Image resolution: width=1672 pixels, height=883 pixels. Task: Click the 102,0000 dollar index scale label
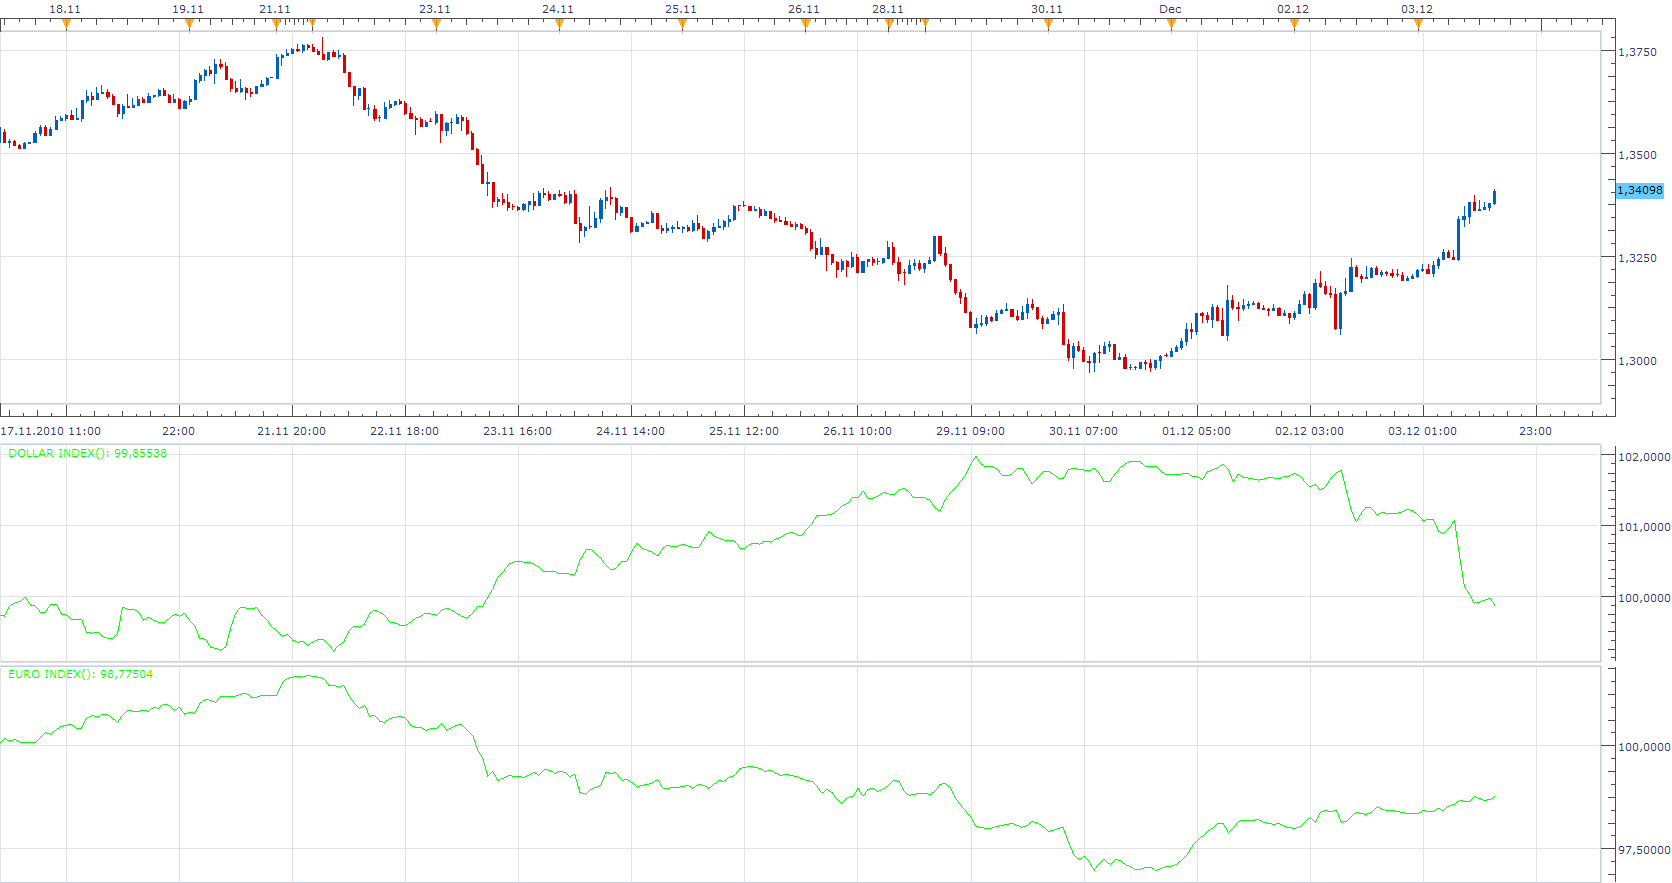pyautogui.click(x=1643, y=457)
